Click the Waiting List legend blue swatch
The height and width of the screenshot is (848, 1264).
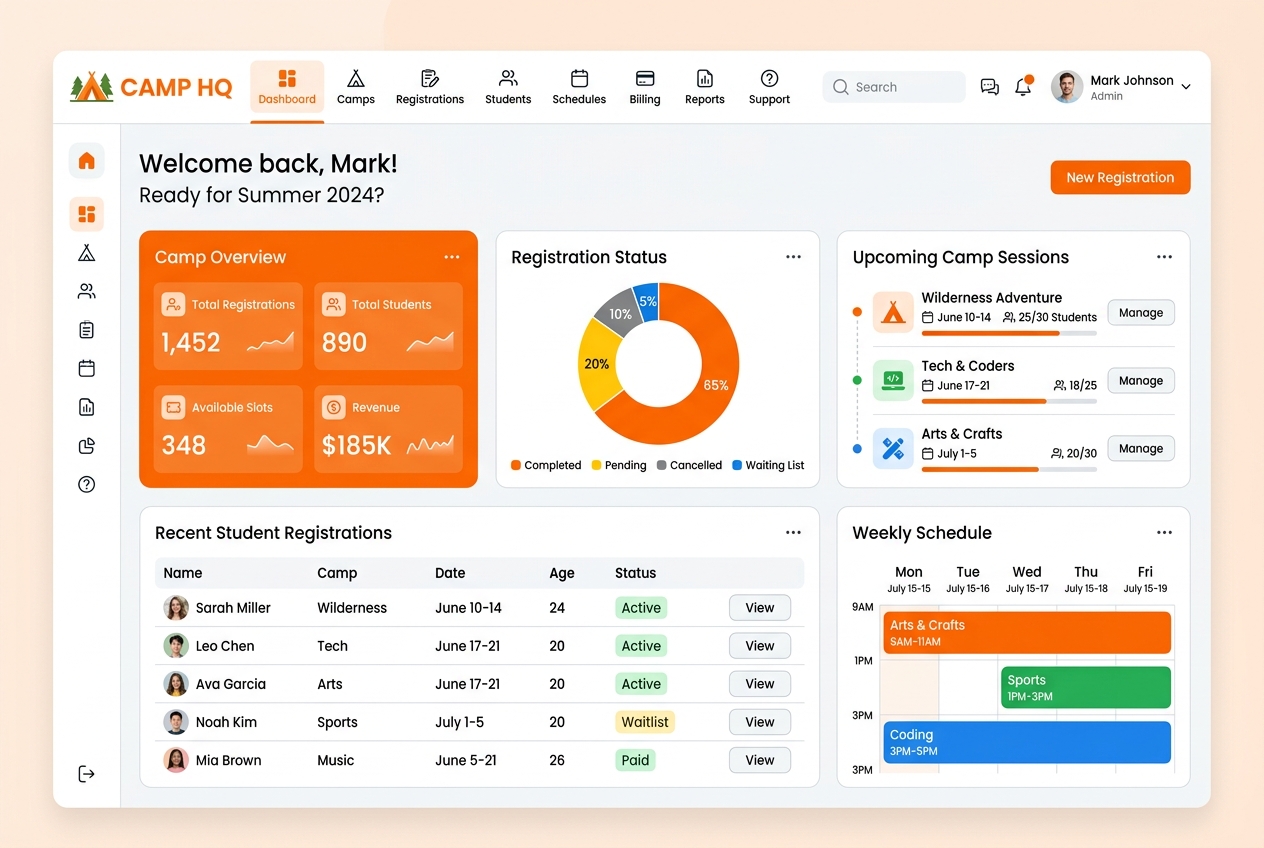coord(737,465)
